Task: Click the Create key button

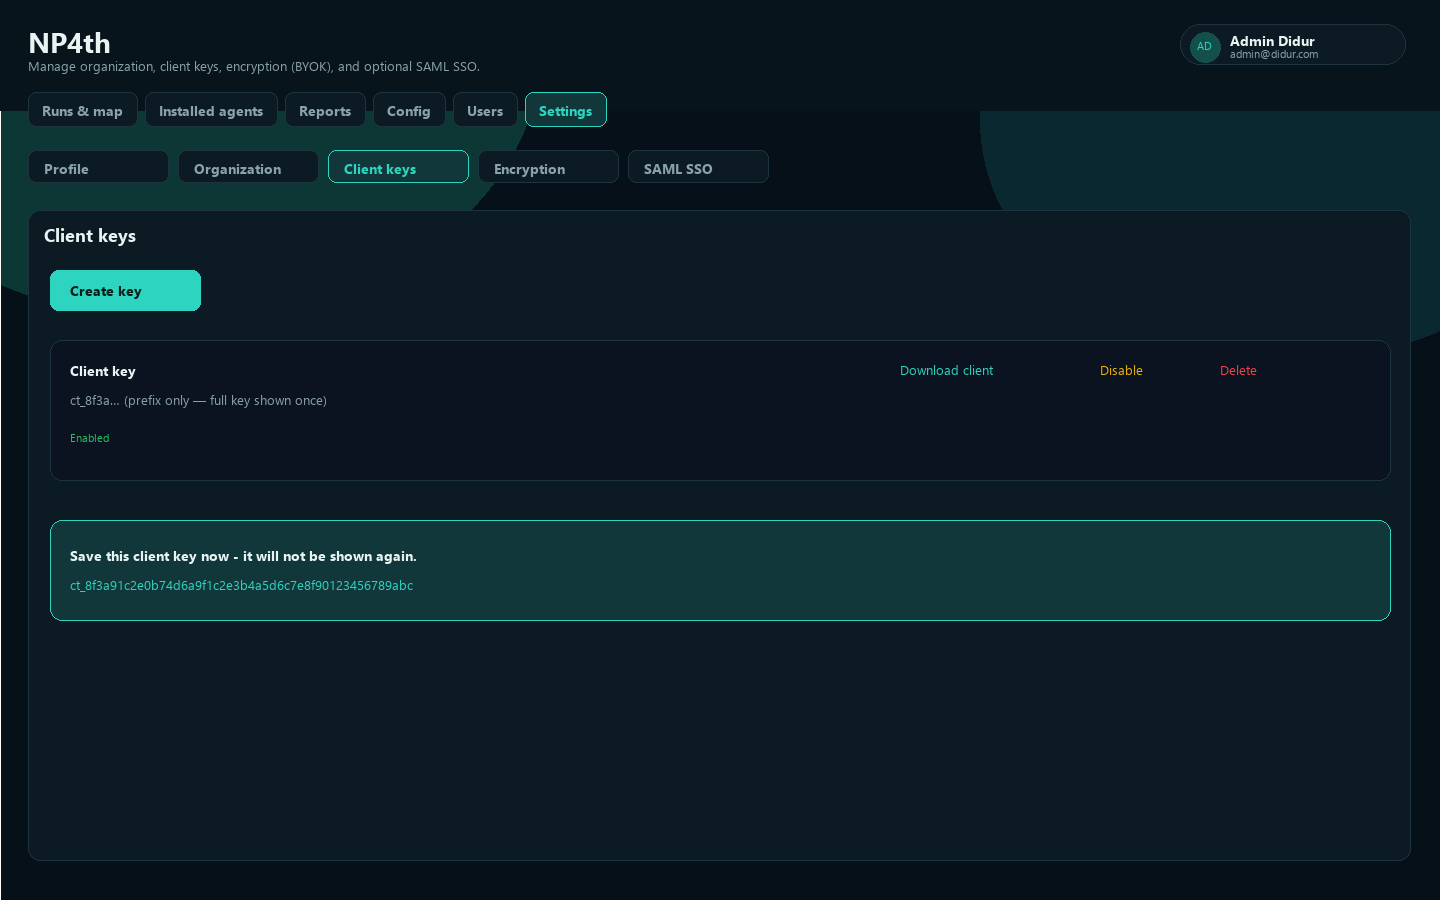Action: (125, 291)
